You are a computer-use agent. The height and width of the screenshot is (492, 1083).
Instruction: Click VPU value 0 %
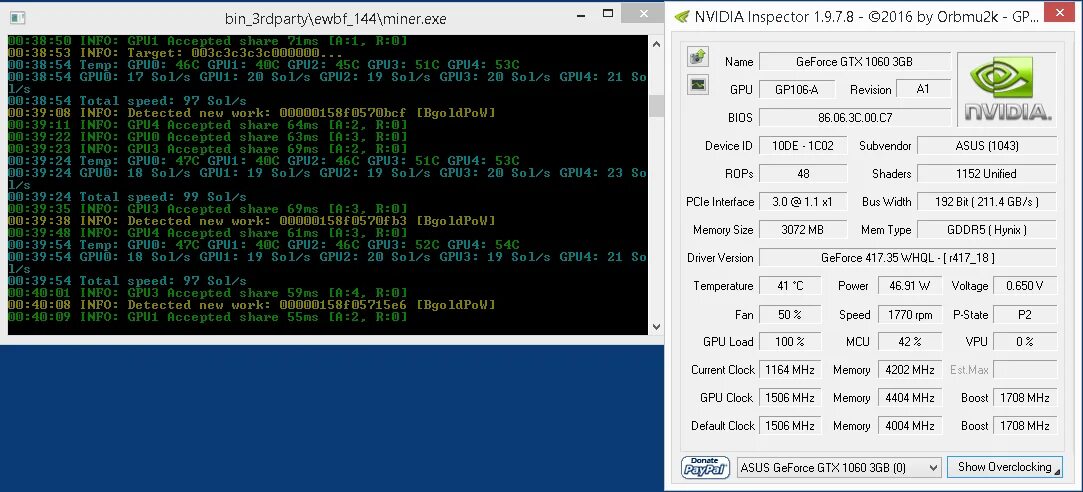pos(1025,341)
